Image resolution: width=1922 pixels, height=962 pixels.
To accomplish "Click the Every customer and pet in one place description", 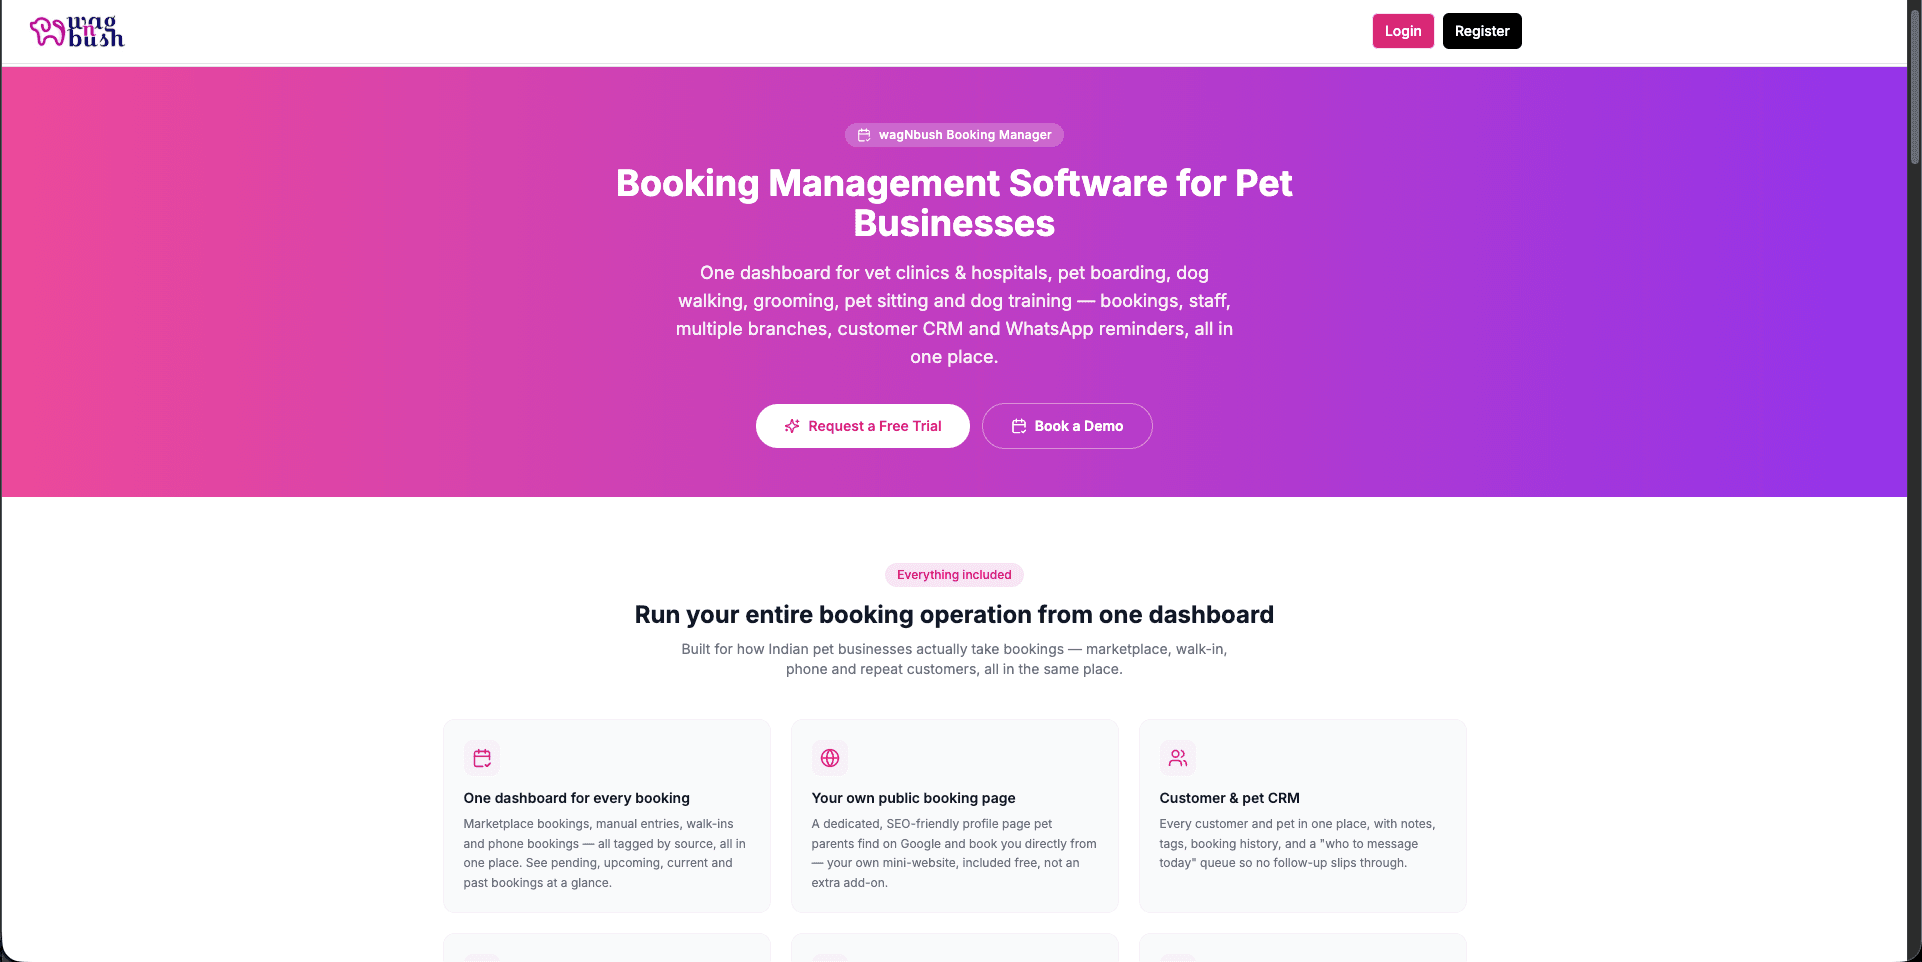I will pyautogui.click(x=1298, y=843).
